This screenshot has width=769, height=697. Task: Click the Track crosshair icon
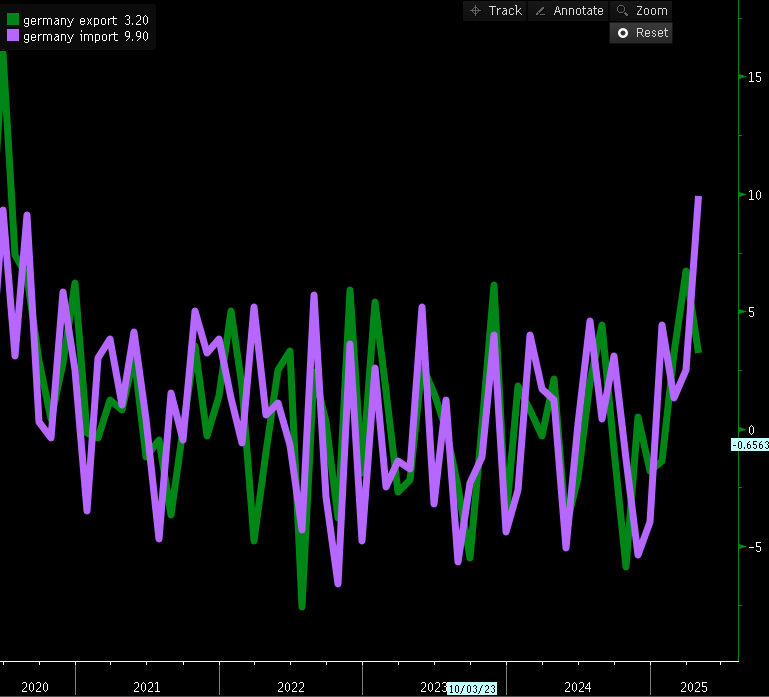[x=475, y=11]
